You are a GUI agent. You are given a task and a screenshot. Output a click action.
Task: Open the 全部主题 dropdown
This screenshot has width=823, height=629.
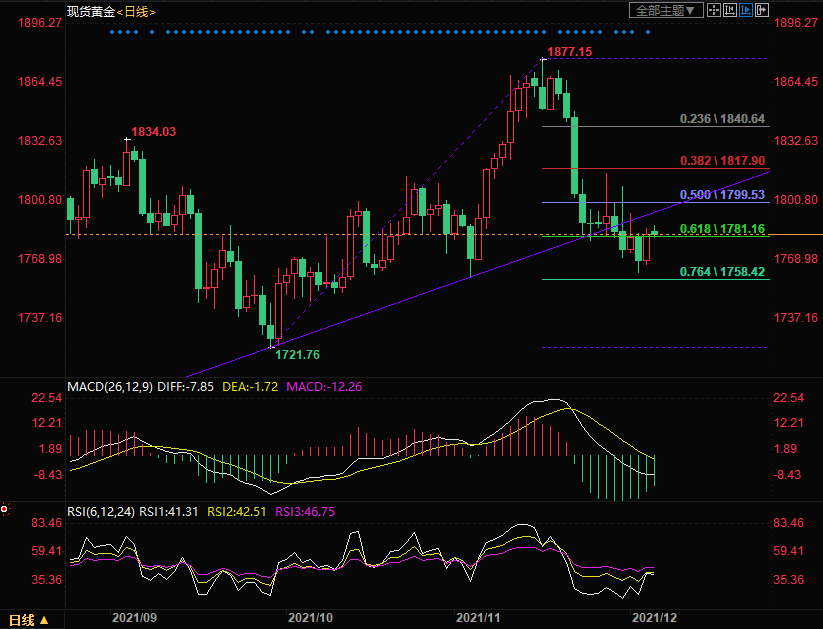pyautogui.click(x=665, y=10)
